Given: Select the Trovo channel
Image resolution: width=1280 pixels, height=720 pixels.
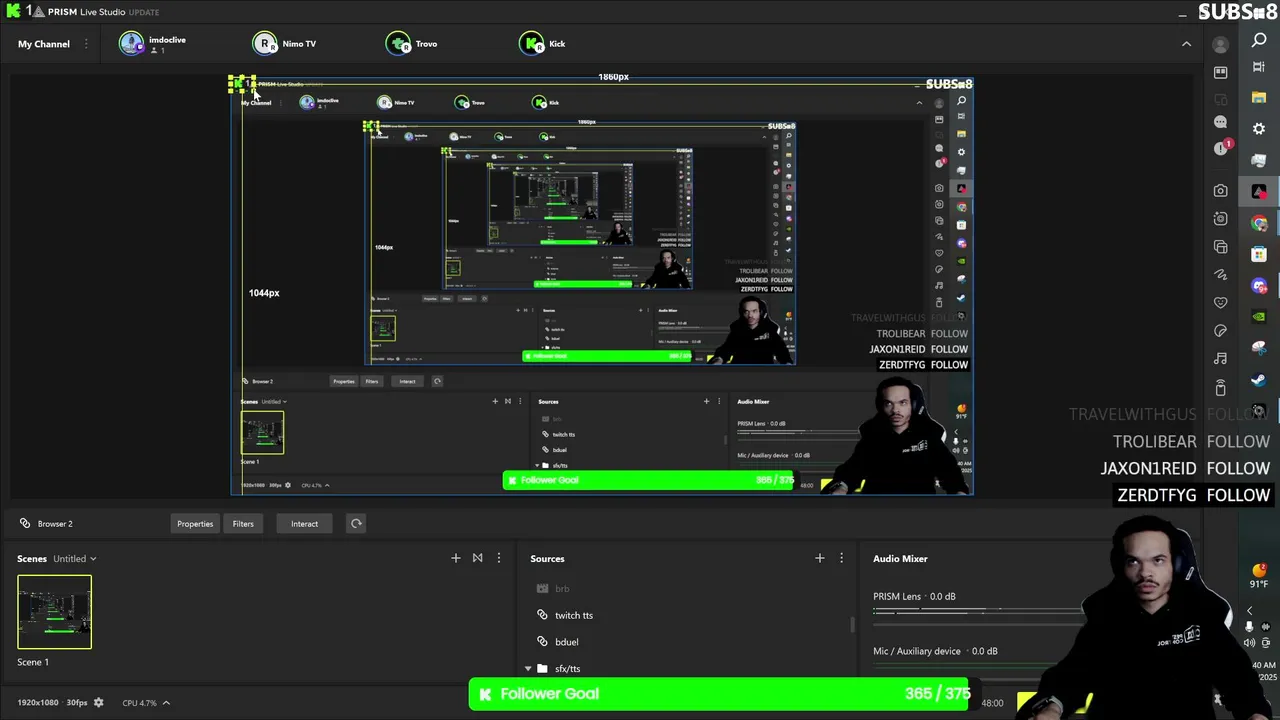Looking at the screenshot, I should coord(412,44).
